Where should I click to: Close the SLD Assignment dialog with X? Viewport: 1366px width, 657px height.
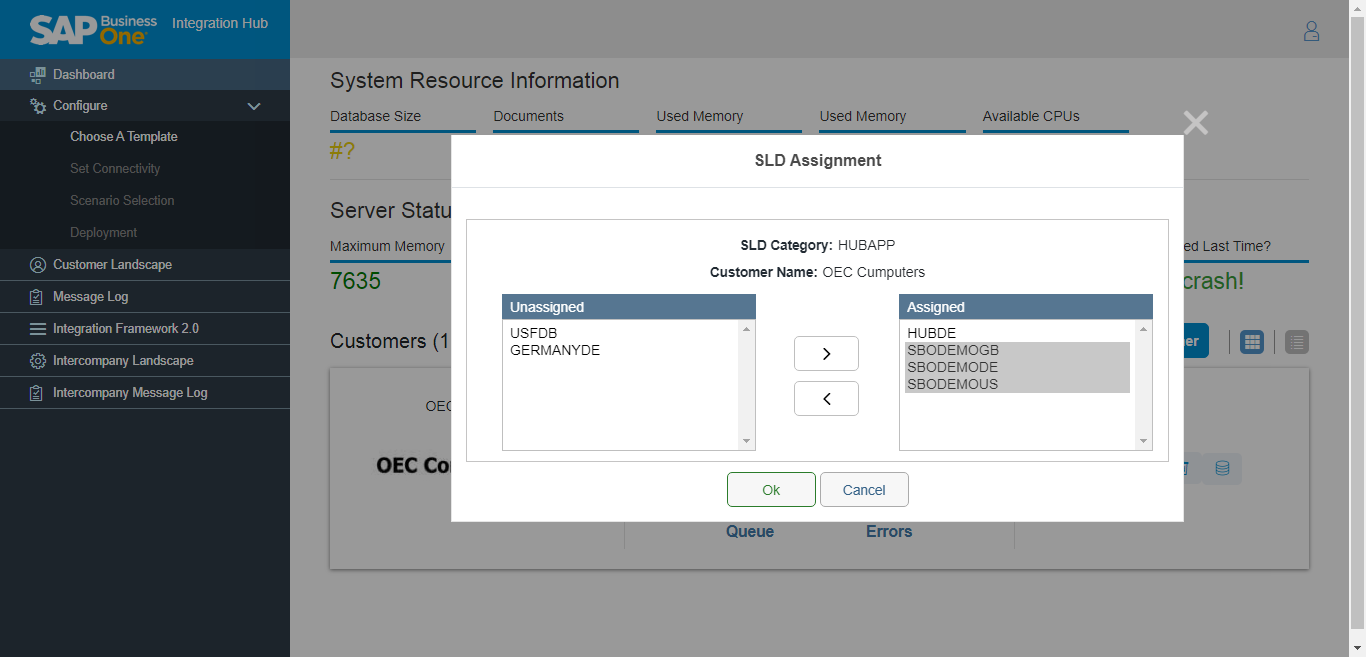point(1195,123)
